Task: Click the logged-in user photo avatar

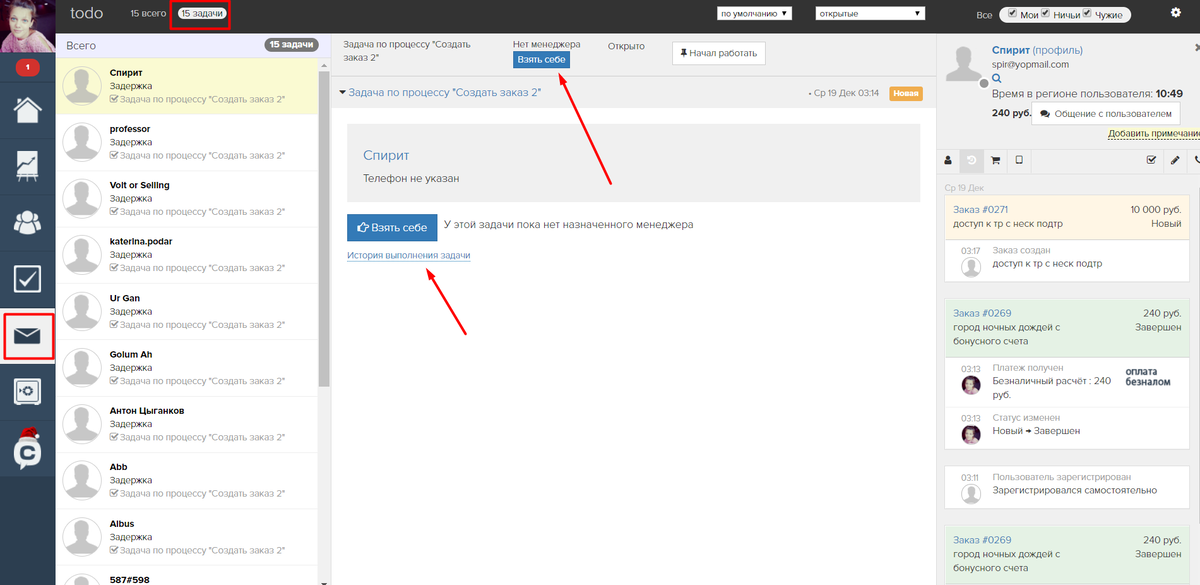Action: pyautogui.click(x=27, y=27)
